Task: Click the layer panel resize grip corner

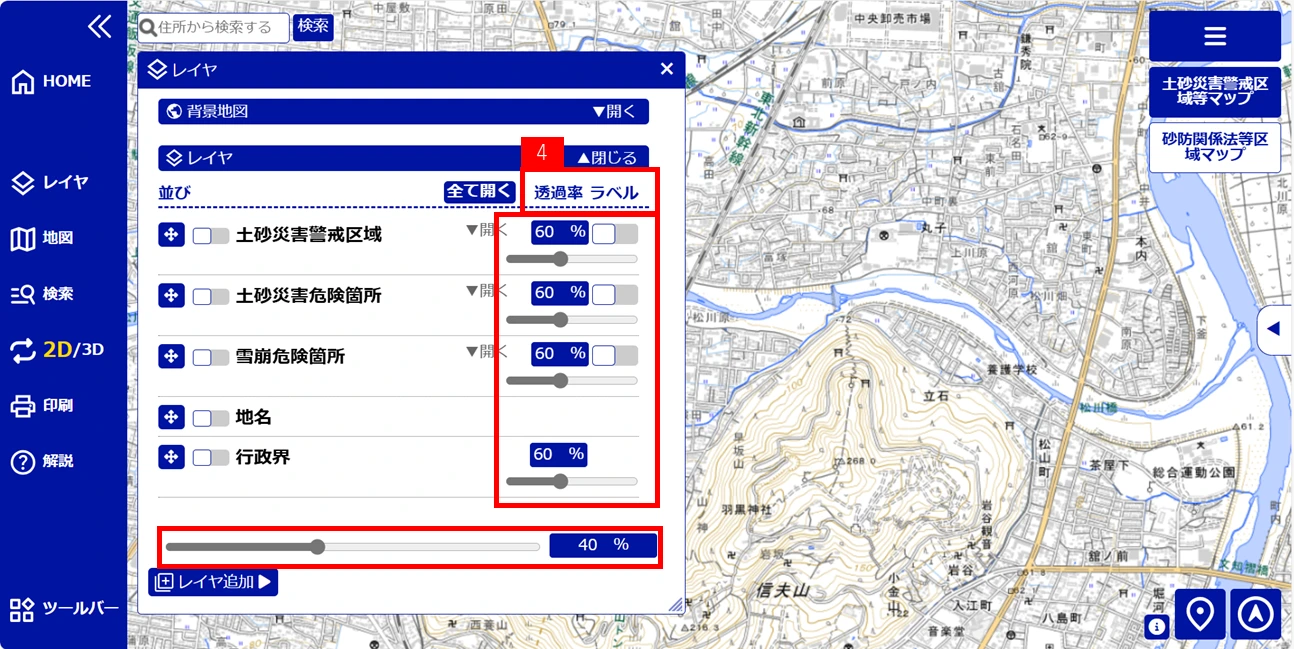Action: click(676, 604)
